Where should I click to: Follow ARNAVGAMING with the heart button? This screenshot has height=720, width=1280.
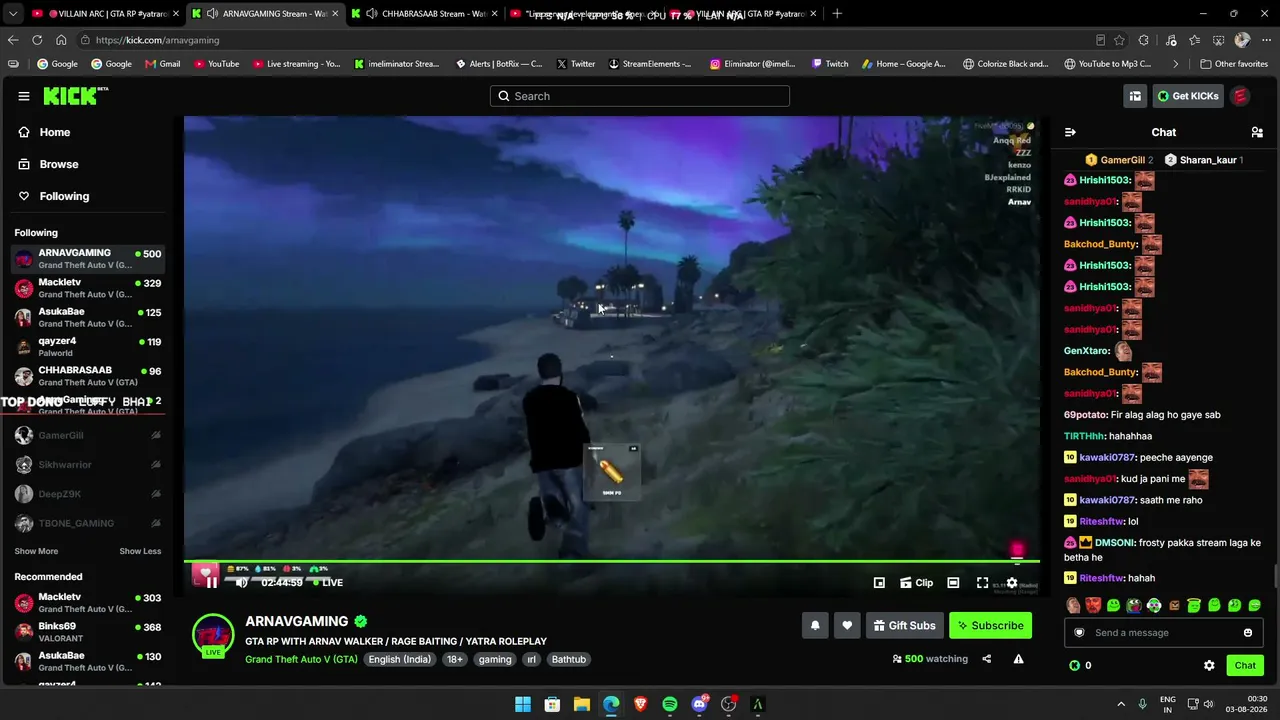[847, 626]
